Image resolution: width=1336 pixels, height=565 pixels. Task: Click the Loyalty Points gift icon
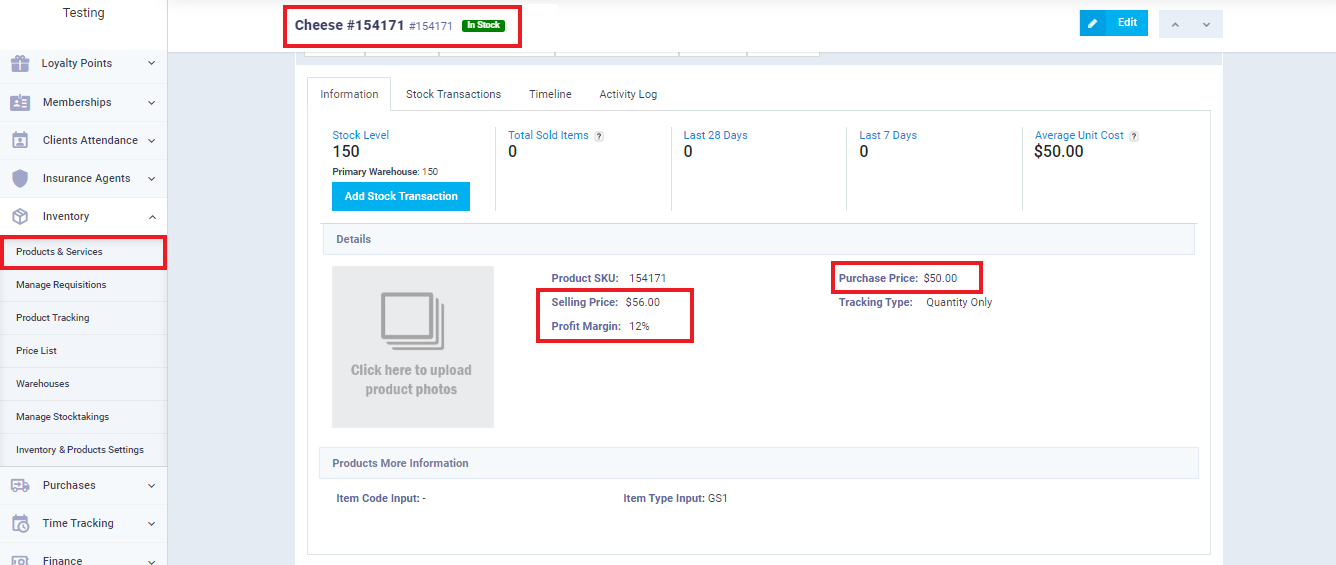tap(20, 64)
